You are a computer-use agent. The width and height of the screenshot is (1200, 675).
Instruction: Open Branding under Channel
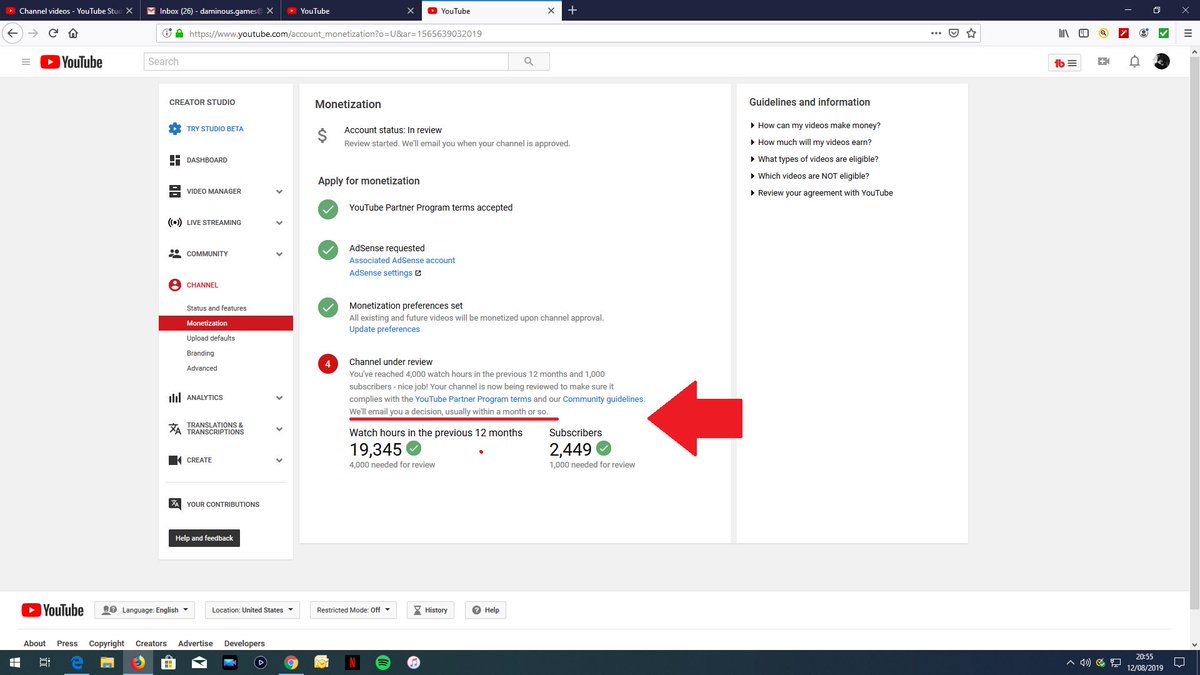point(200,353)
